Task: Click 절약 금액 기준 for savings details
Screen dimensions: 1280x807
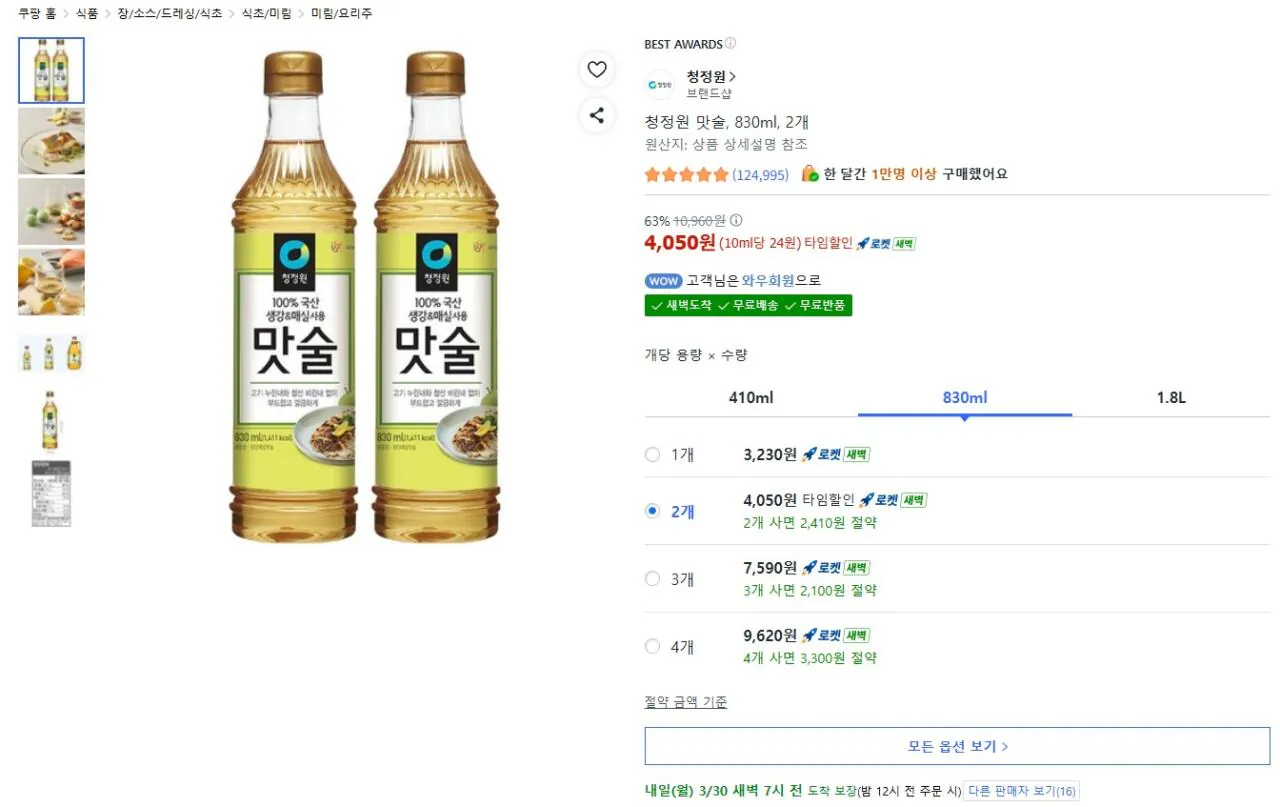Action: (686, 702)
